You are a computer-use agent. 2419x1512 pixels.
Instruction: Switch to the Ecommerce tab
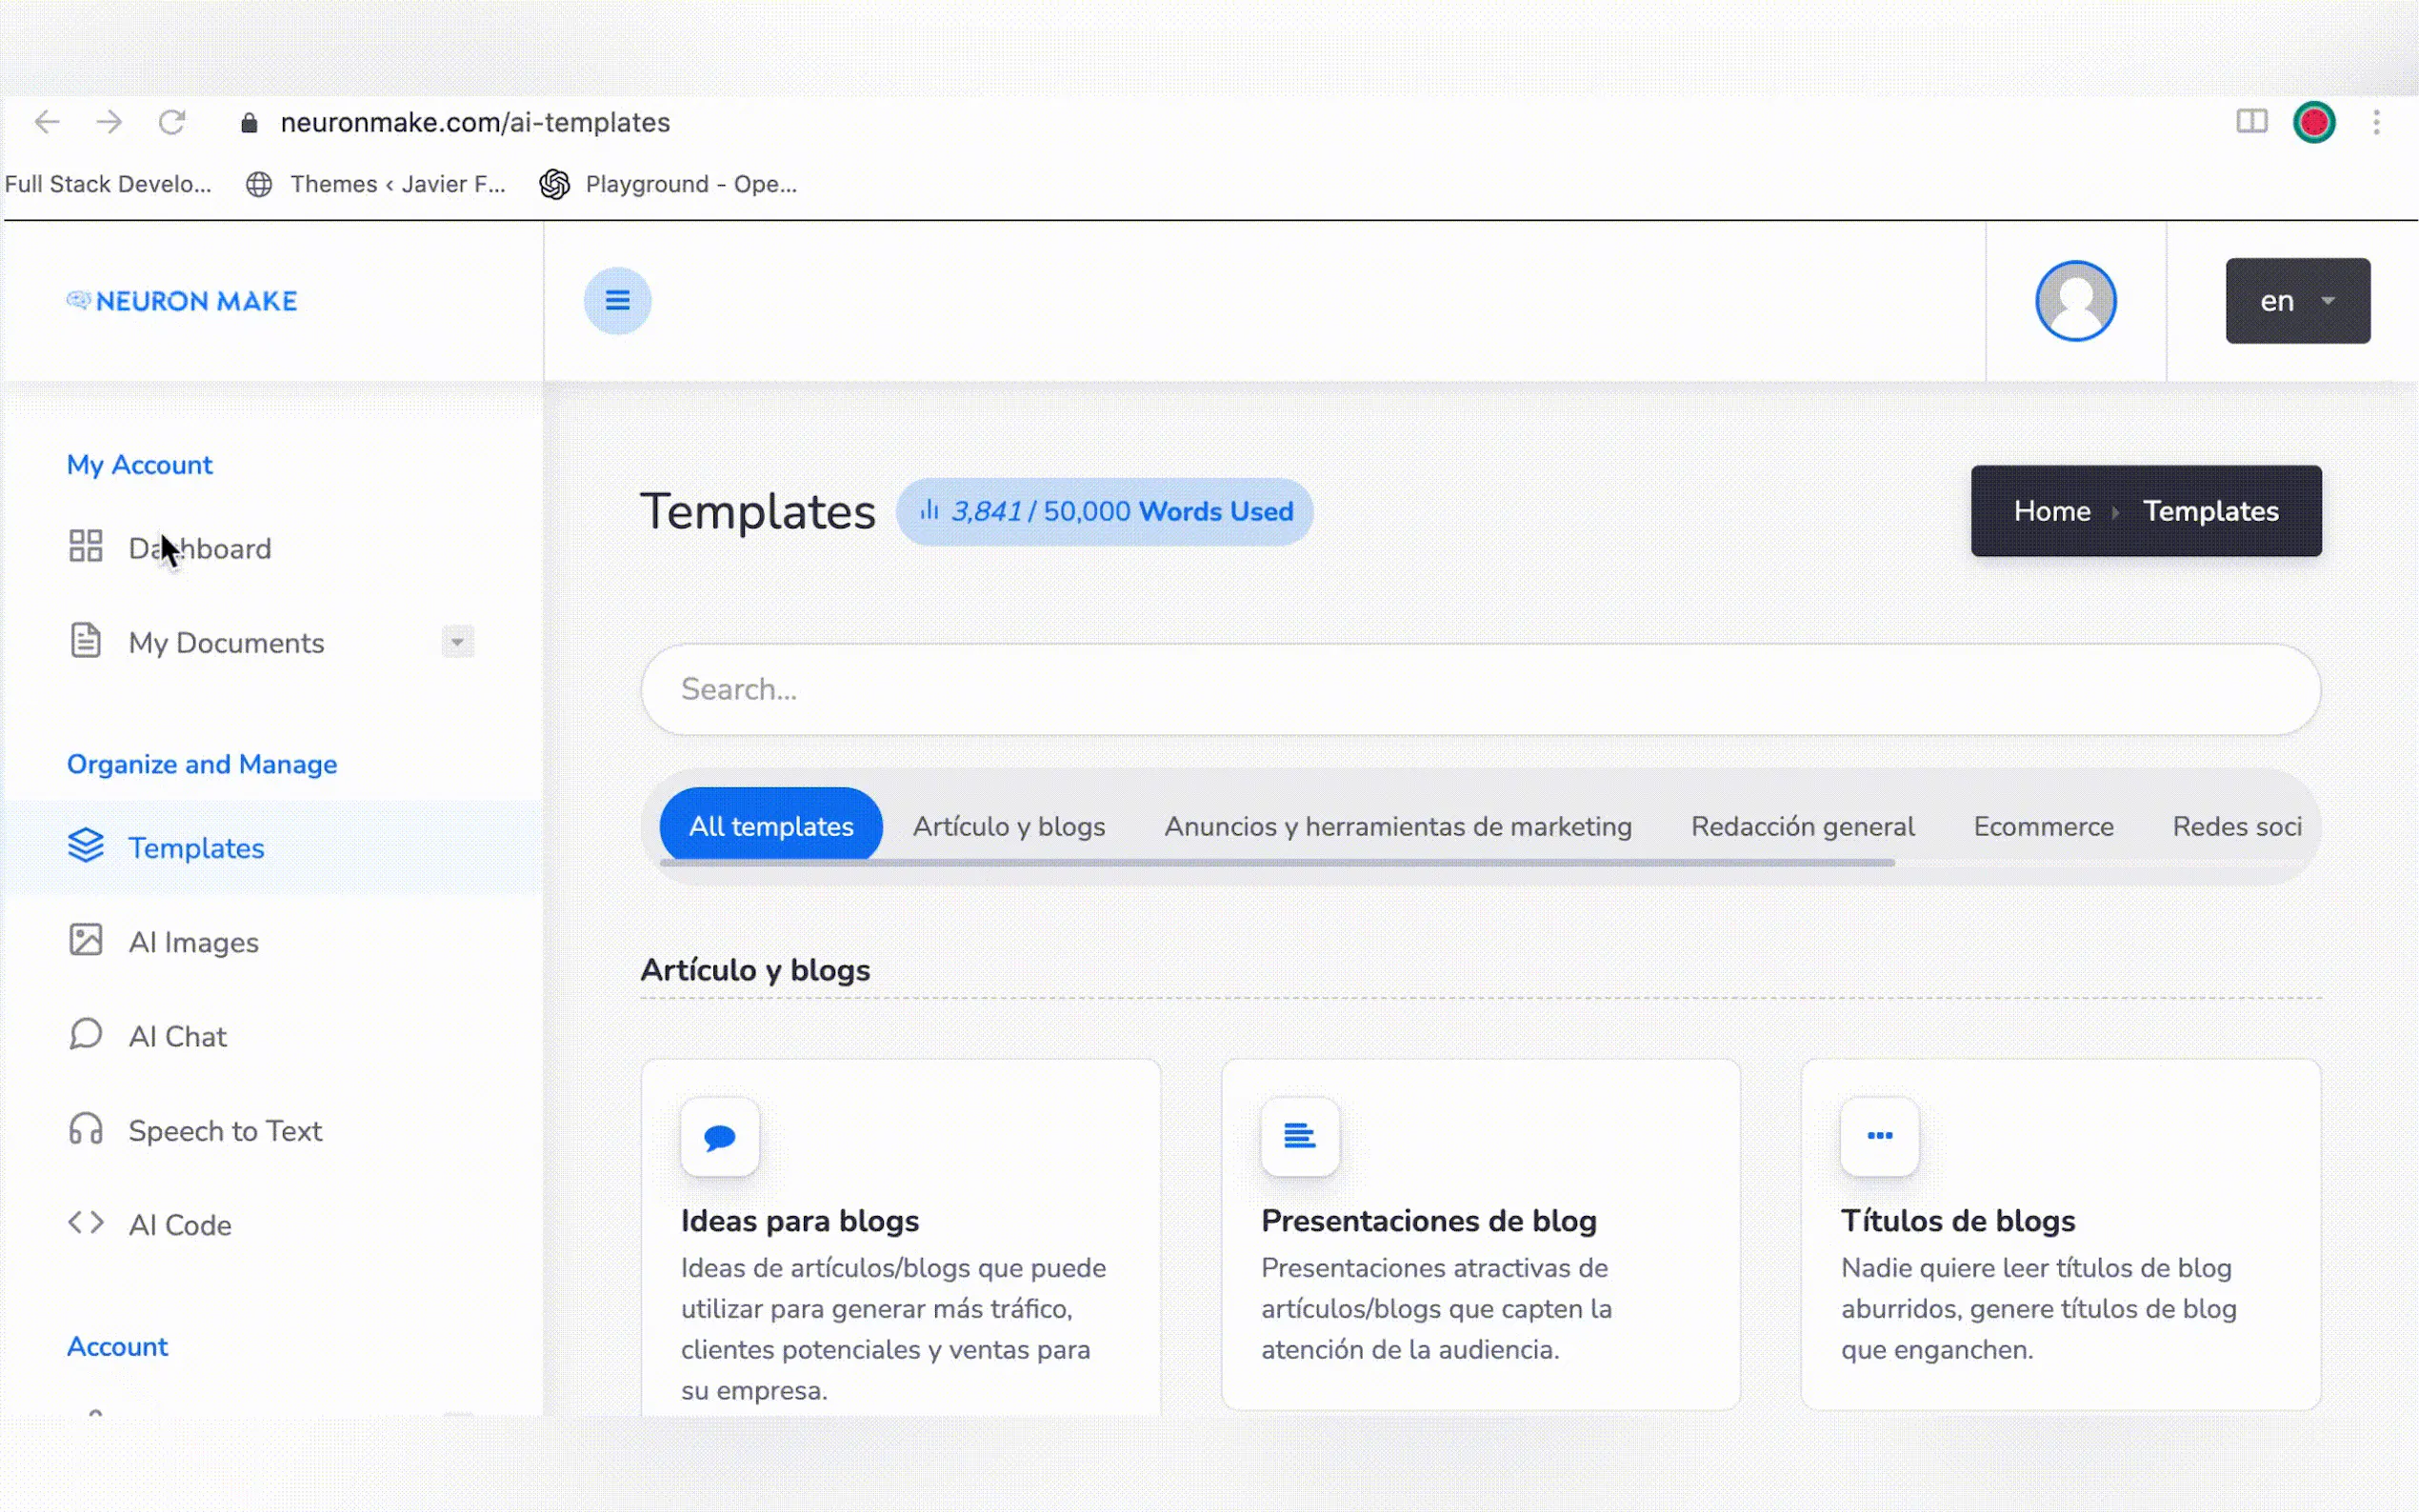[x=2043, y=826]
